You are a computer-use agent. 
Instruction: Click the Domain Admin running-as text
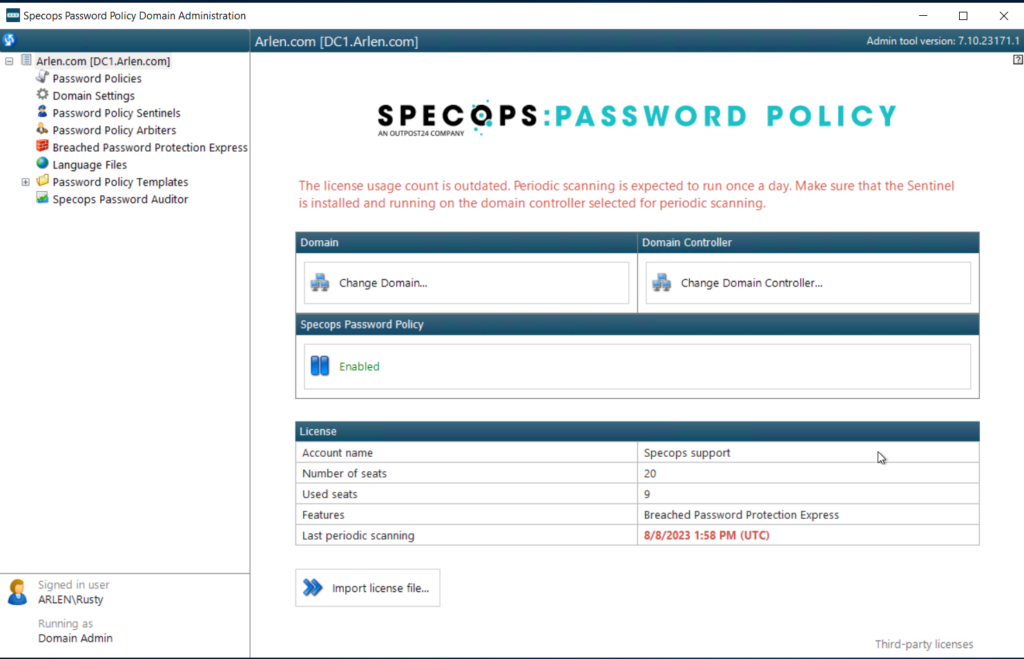pyautogui.click(x=75, y=638)
